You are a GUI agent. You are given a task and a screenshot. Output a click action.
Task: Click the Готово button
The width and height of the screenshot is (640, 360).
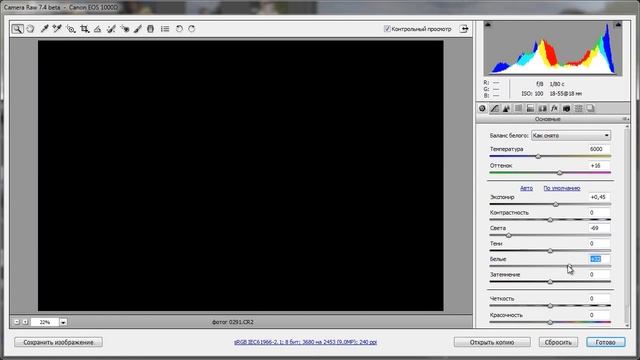pyautogui.click(x=605, y=342)
